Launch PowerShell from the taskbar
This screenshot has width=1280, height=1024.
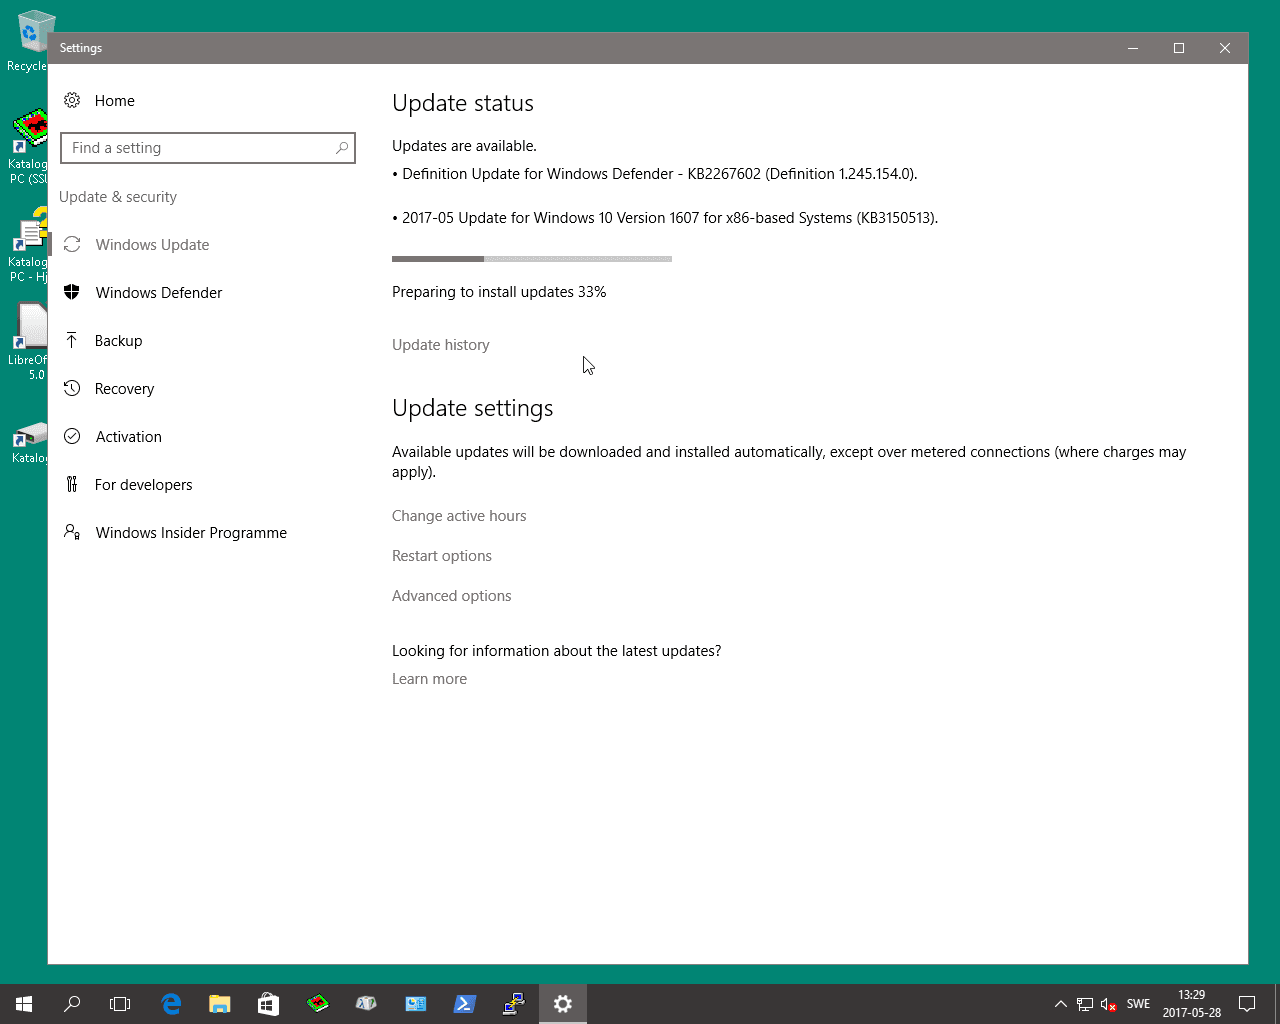pyautogui.click(x=464, y=1004)
